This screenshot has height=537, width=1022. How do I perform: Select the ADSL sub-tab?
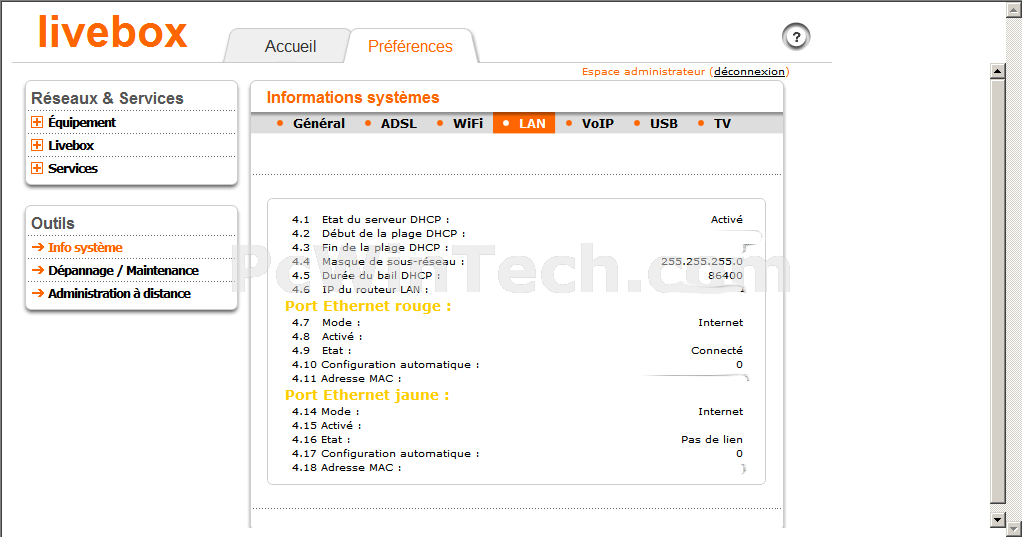pos(399,123)
